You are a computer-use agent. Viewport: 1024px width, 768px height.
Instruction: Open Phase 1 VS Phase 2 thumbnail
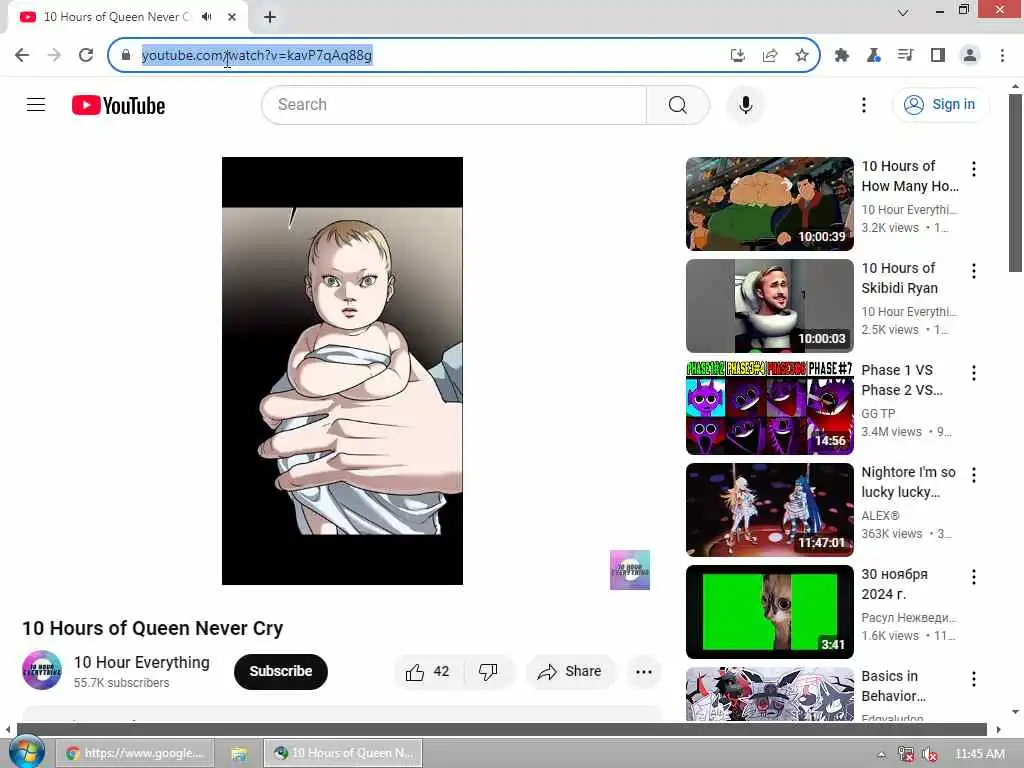click(x=769, y=408)
